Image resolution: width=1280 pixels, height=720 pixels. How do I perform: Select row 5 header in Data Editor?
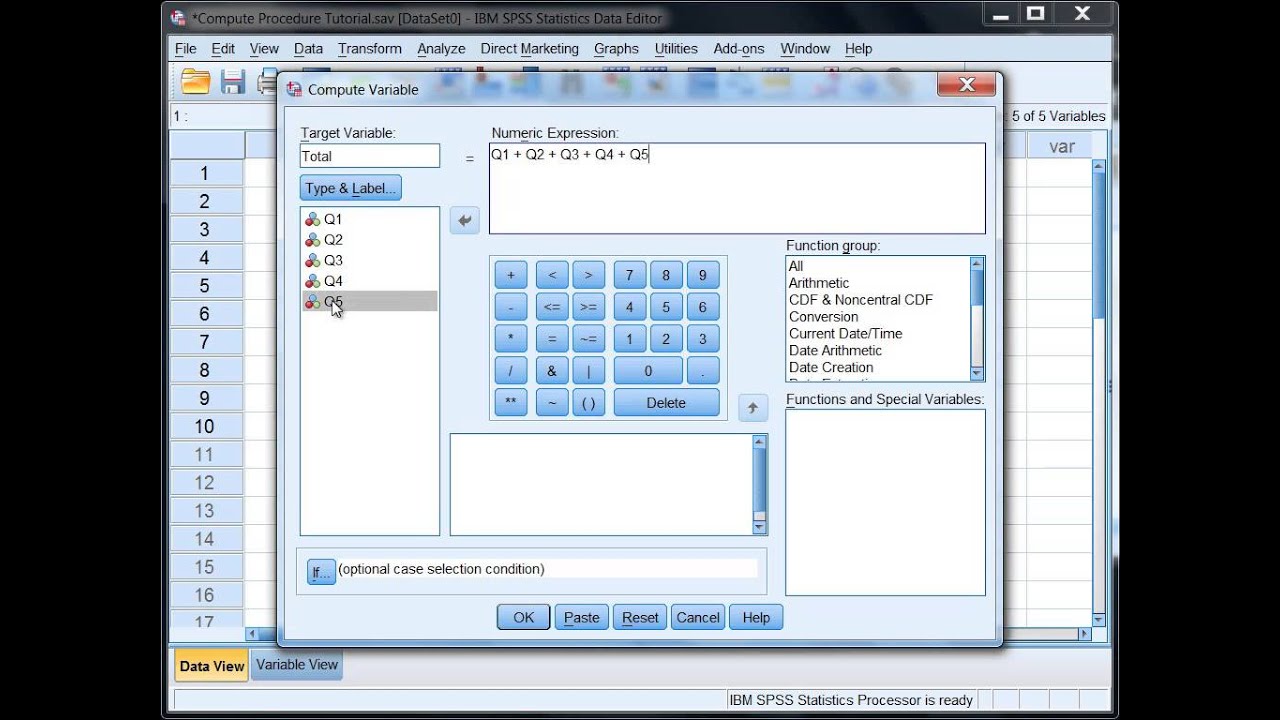click(x=205, y=286)
